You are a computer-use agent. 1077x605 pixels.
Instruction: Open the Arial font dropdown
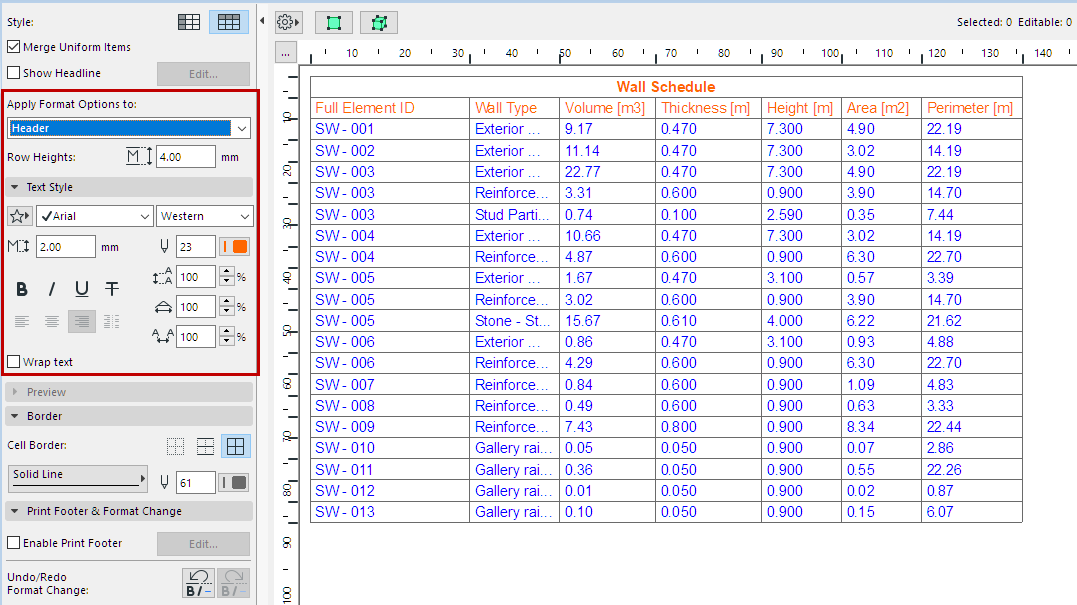94,216
